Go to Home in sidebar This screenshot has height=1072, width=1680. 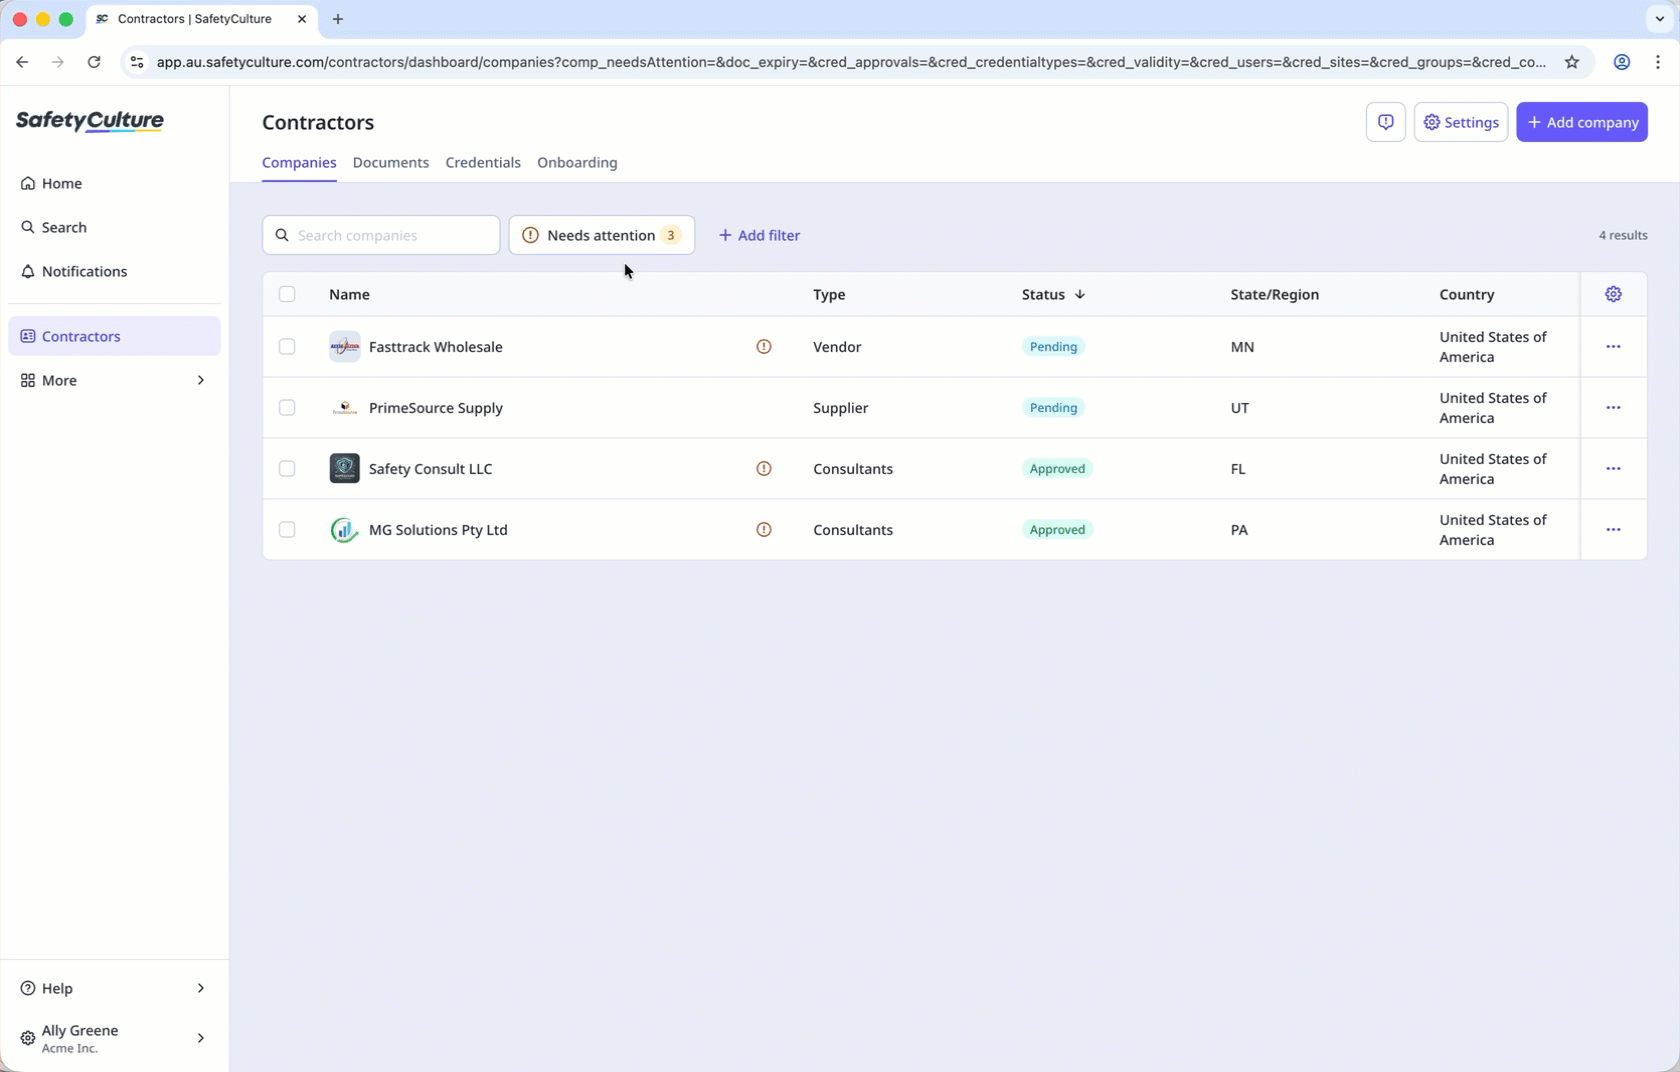click(114, 183)
